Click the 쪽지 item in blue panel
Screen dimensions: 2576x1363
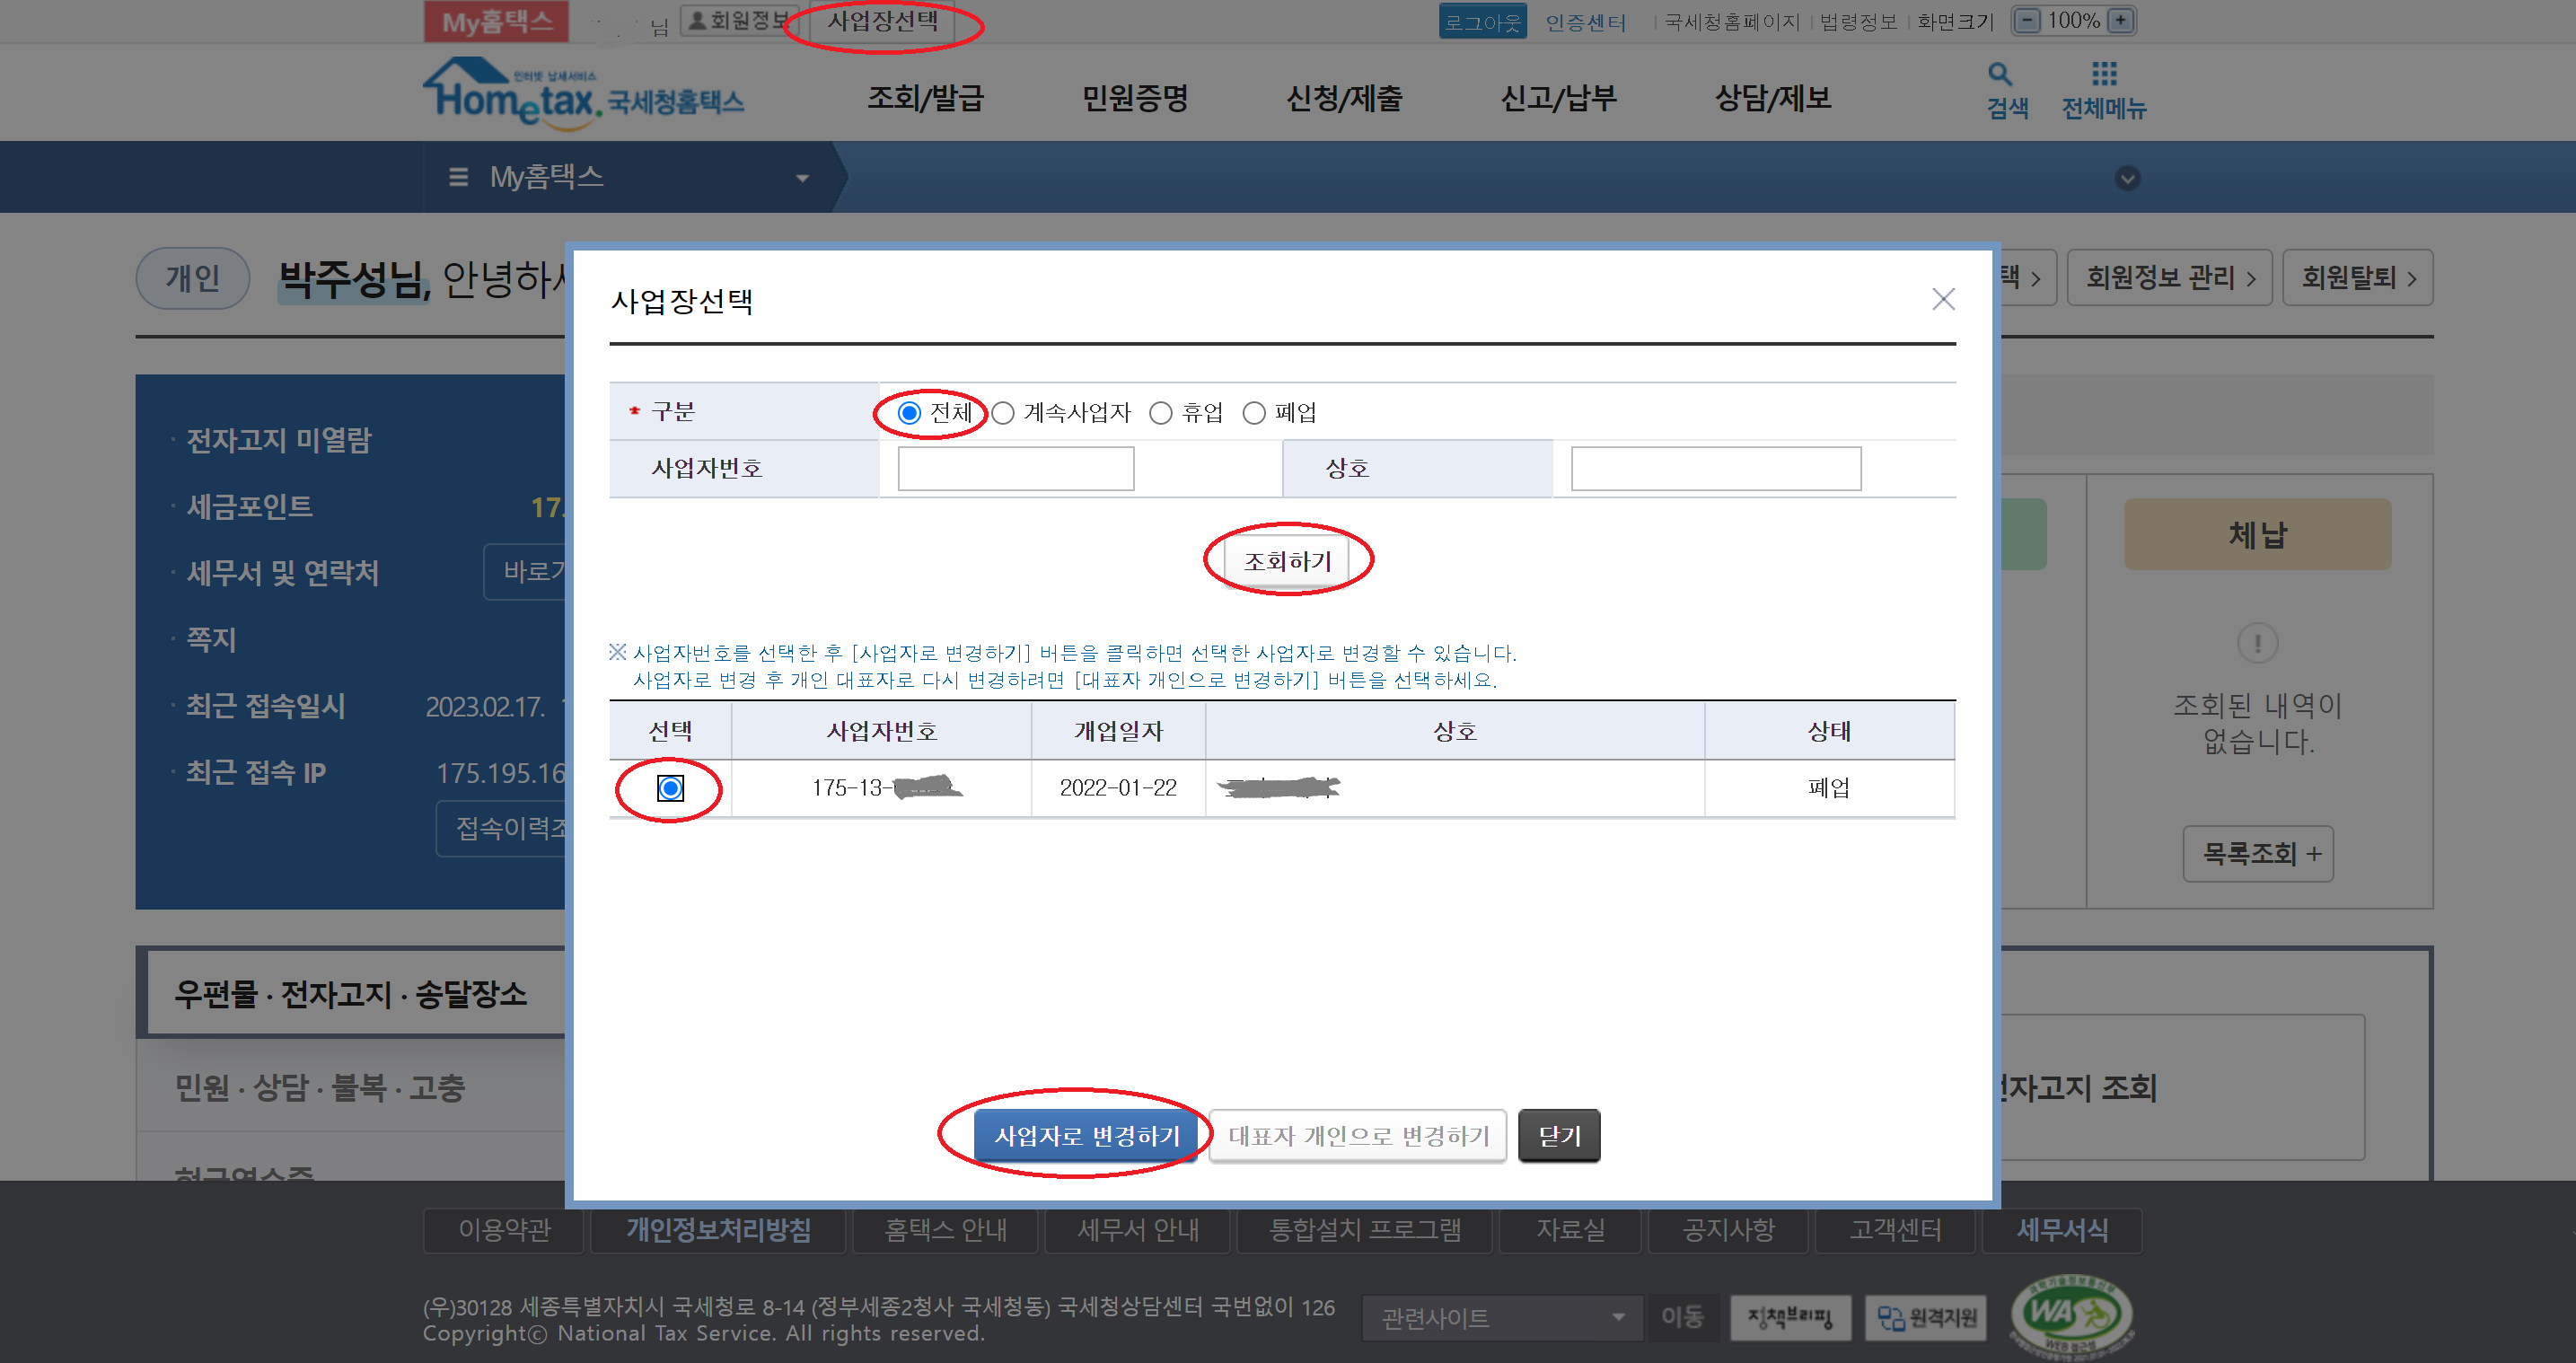click(x=211, y=640)
